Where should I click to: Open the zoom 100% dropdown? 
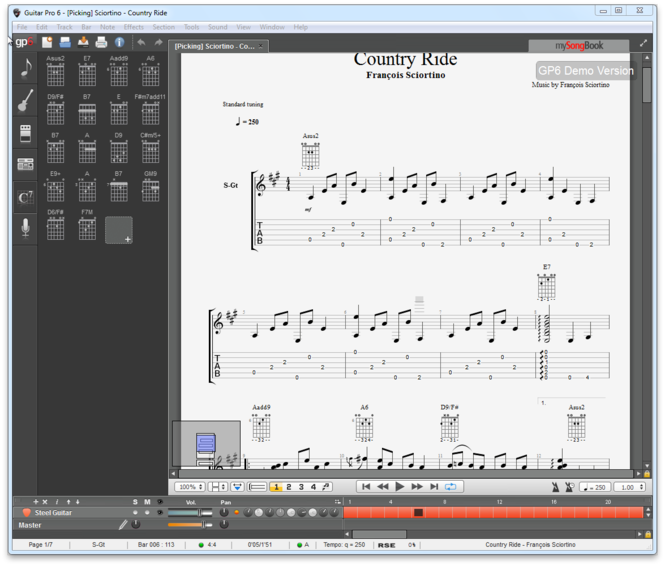pos(190,487)
